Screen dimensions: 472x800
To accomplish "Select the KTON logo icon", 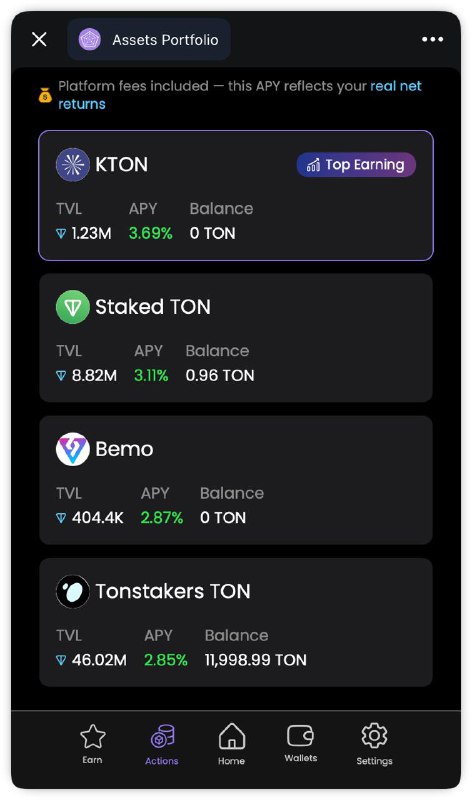I will [72, 165].
